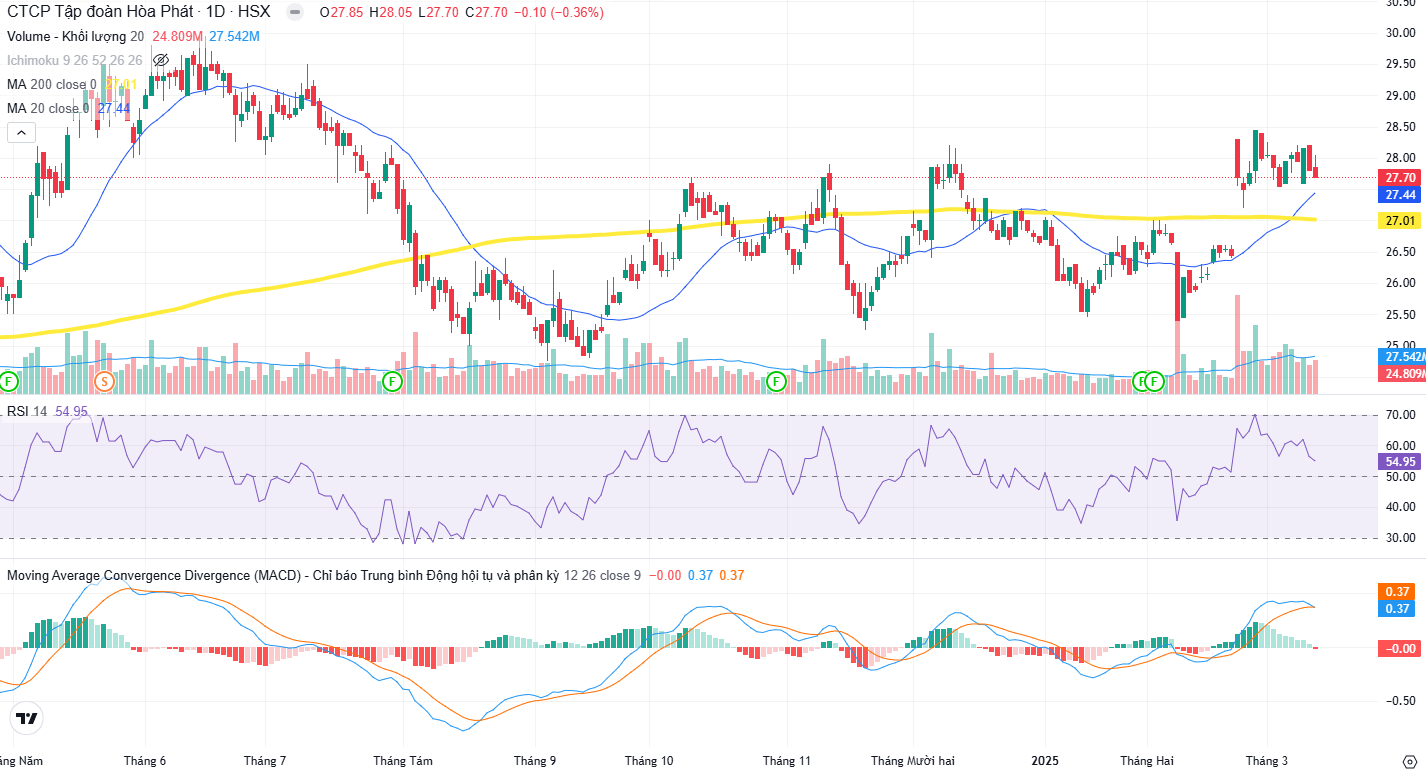Click the orange S split marker
1426x772 pixels.
pyautogui.click(x=104, y=381)
